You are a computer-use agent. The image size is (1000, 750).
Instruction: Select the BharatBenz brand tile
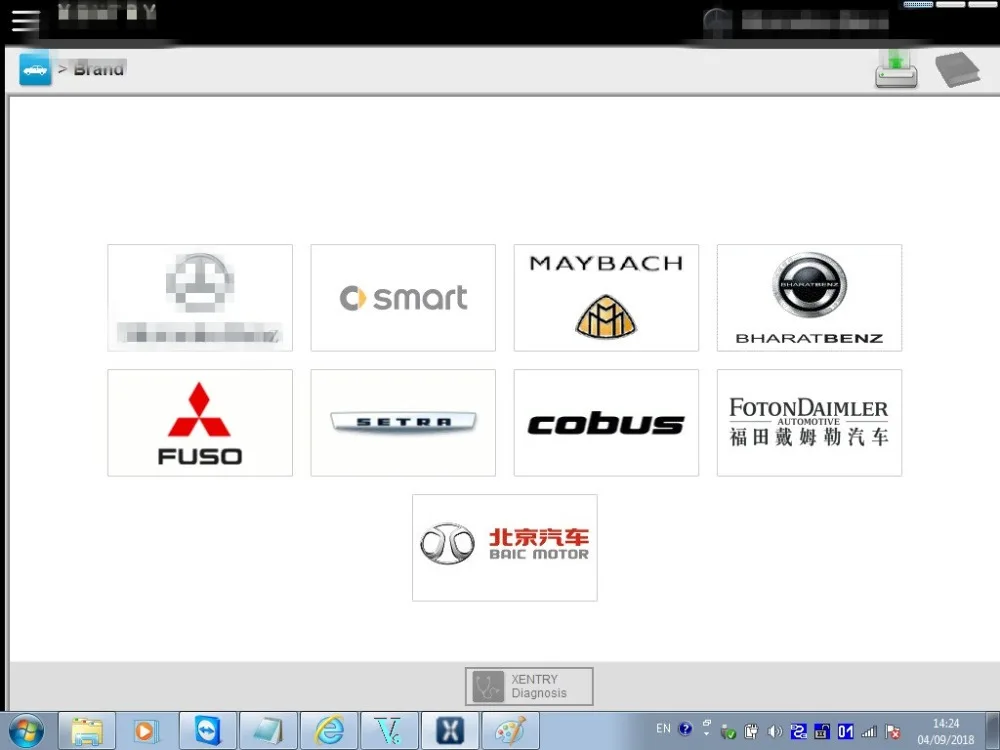(809, 298)
